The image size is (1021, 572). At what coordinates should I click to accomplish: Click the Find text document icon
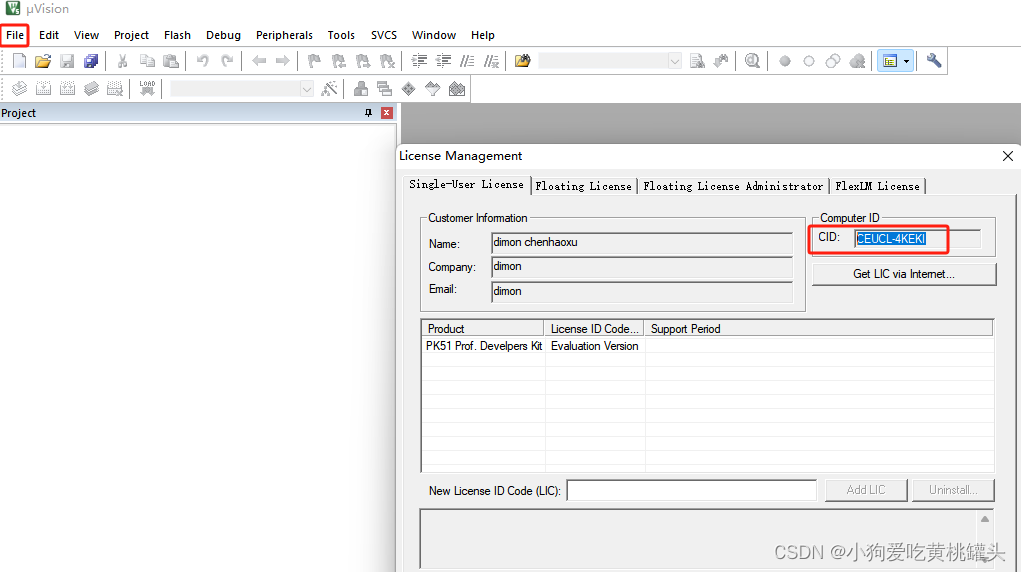tap(697, 61)
